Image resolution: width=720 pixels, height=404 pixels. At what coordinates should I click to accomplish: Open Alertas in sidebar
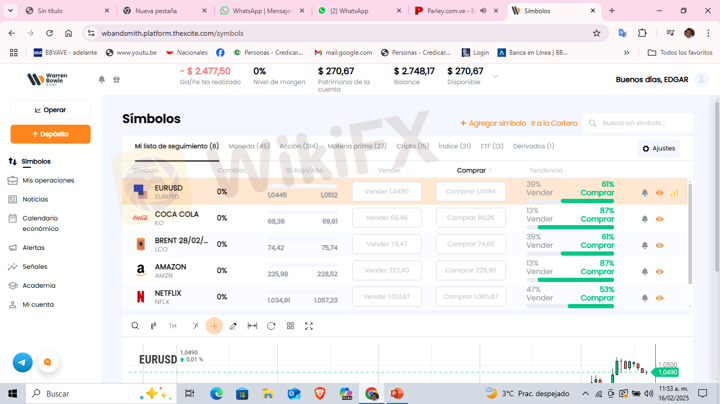(x=27, y=247)
